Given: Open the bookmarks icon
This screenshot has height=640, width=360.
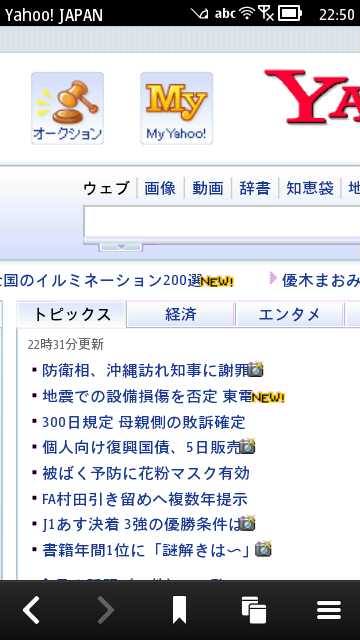Looking at the screenshot, I should tap(179, 610).
